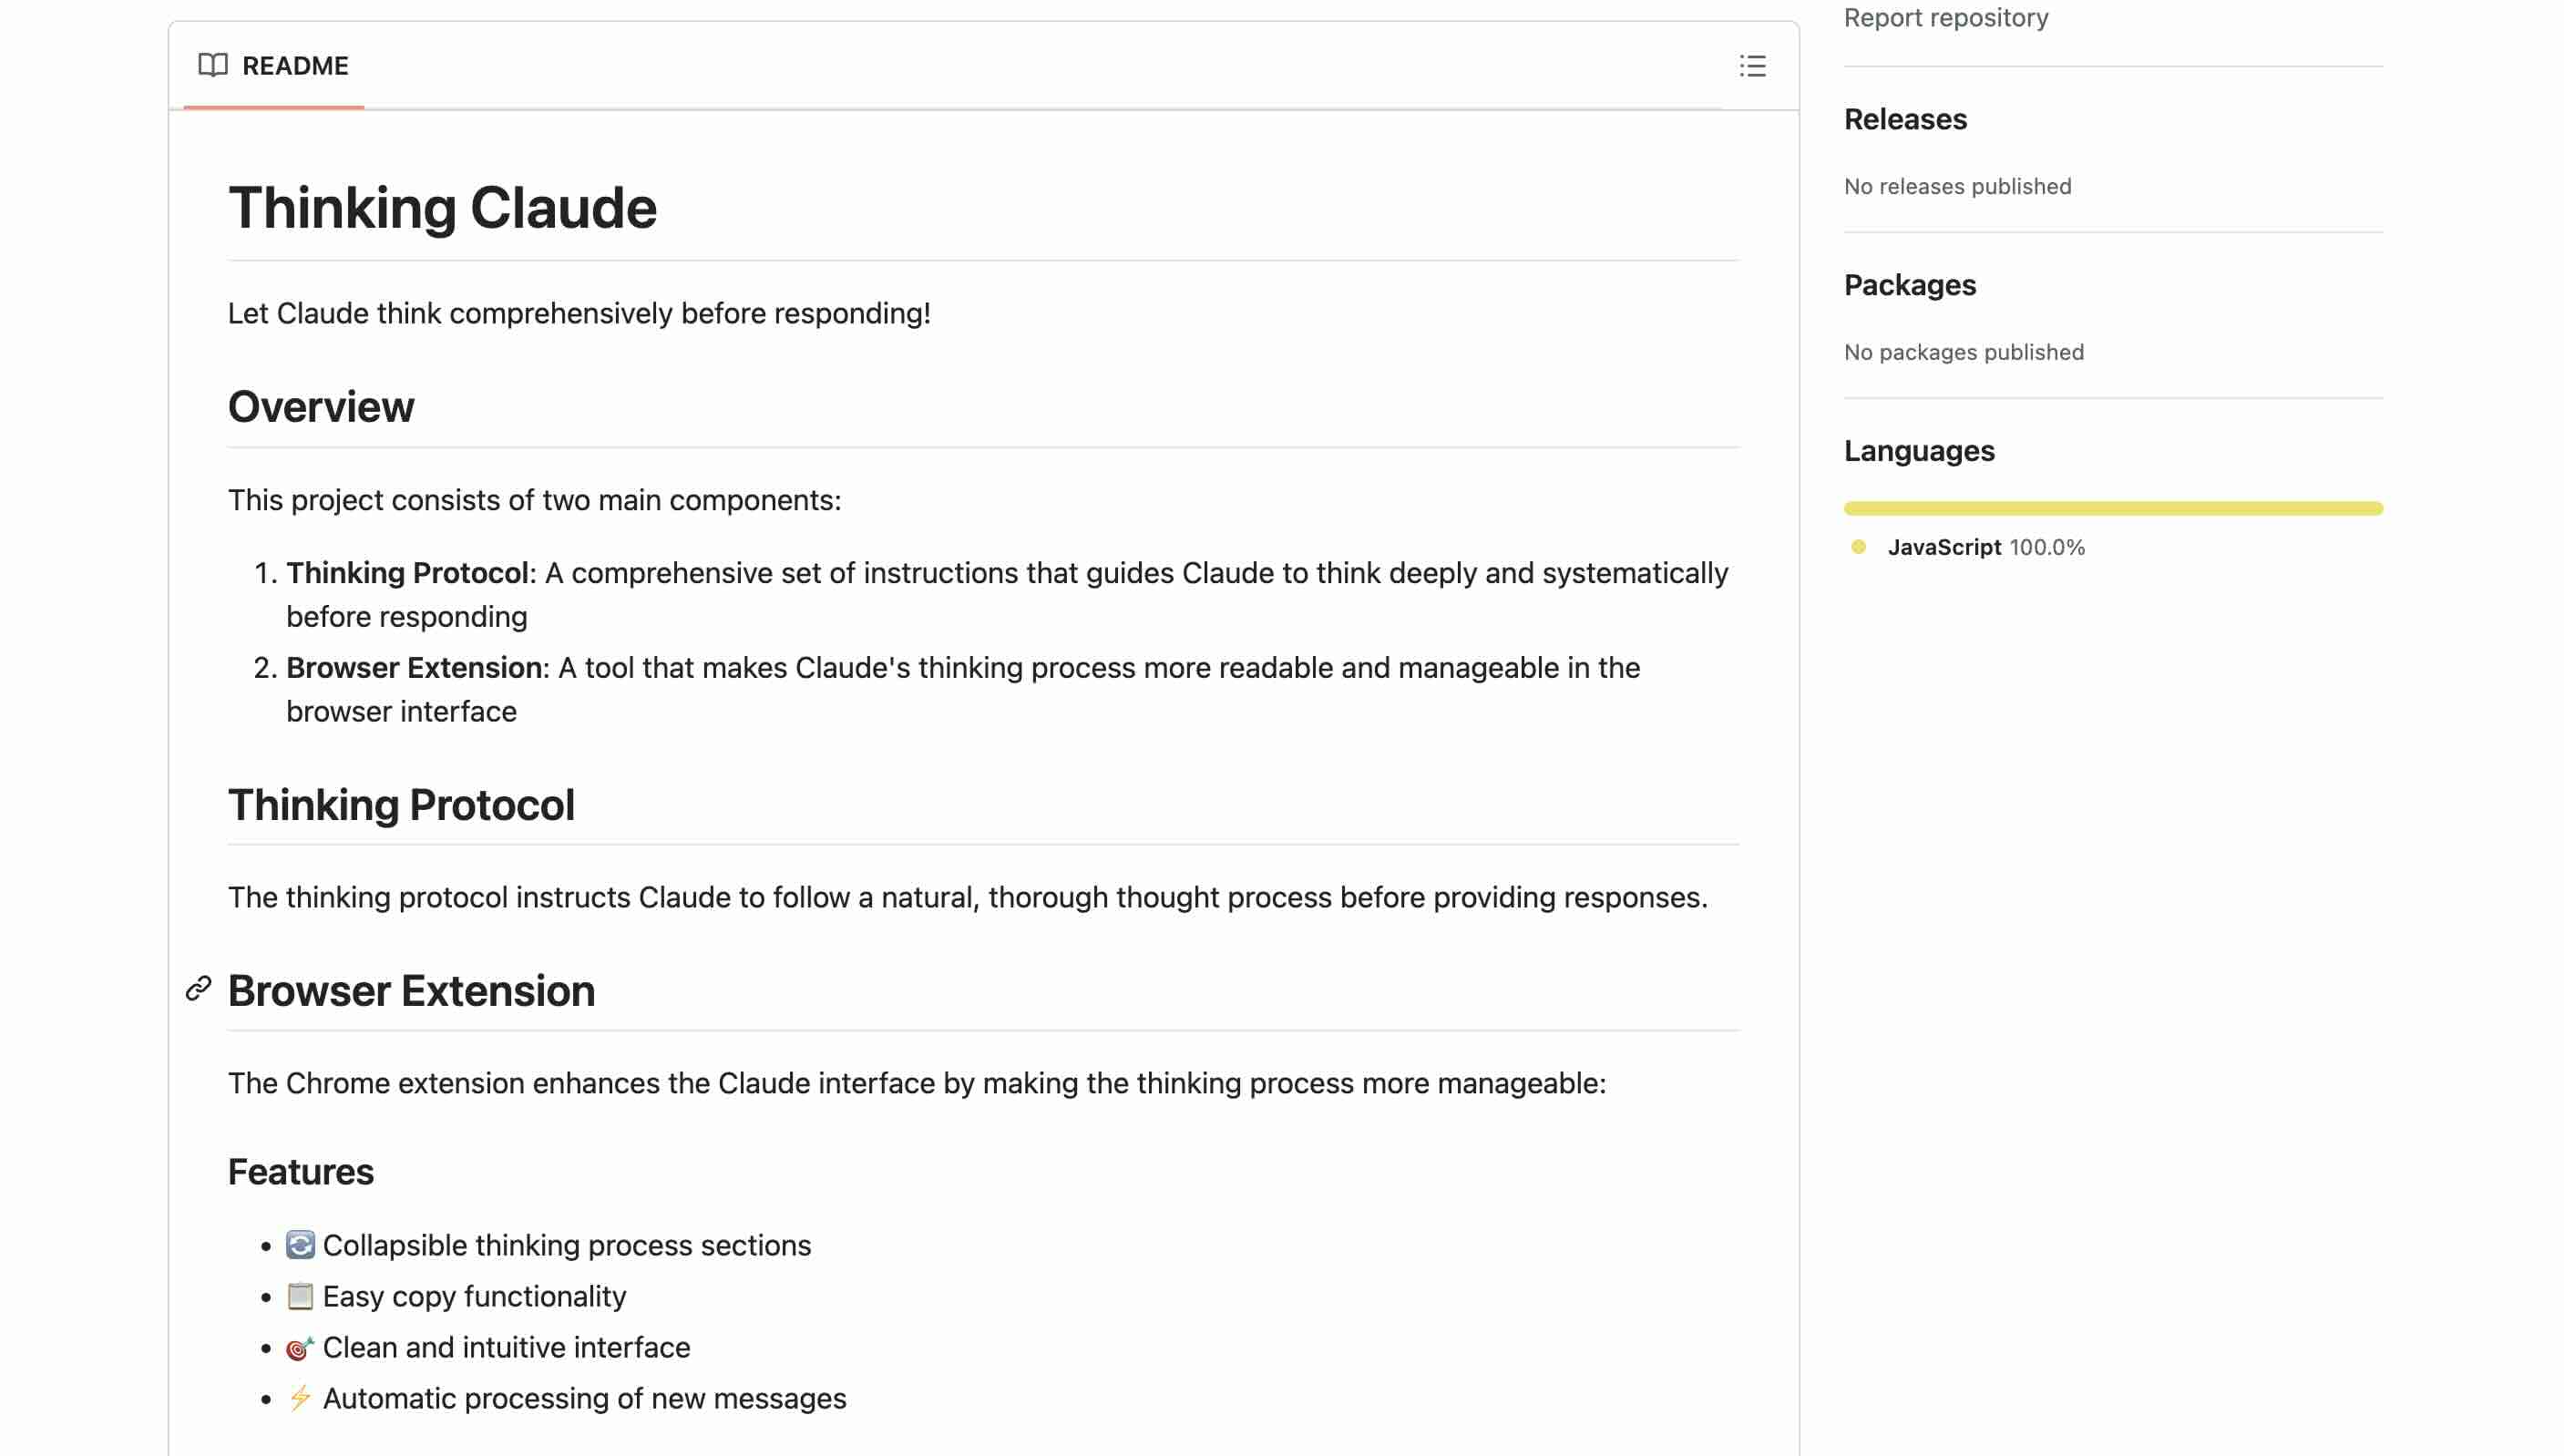2564x1456 pixels.
Task: Open the Packages sidebar heading
Action: coord(1909,285)
